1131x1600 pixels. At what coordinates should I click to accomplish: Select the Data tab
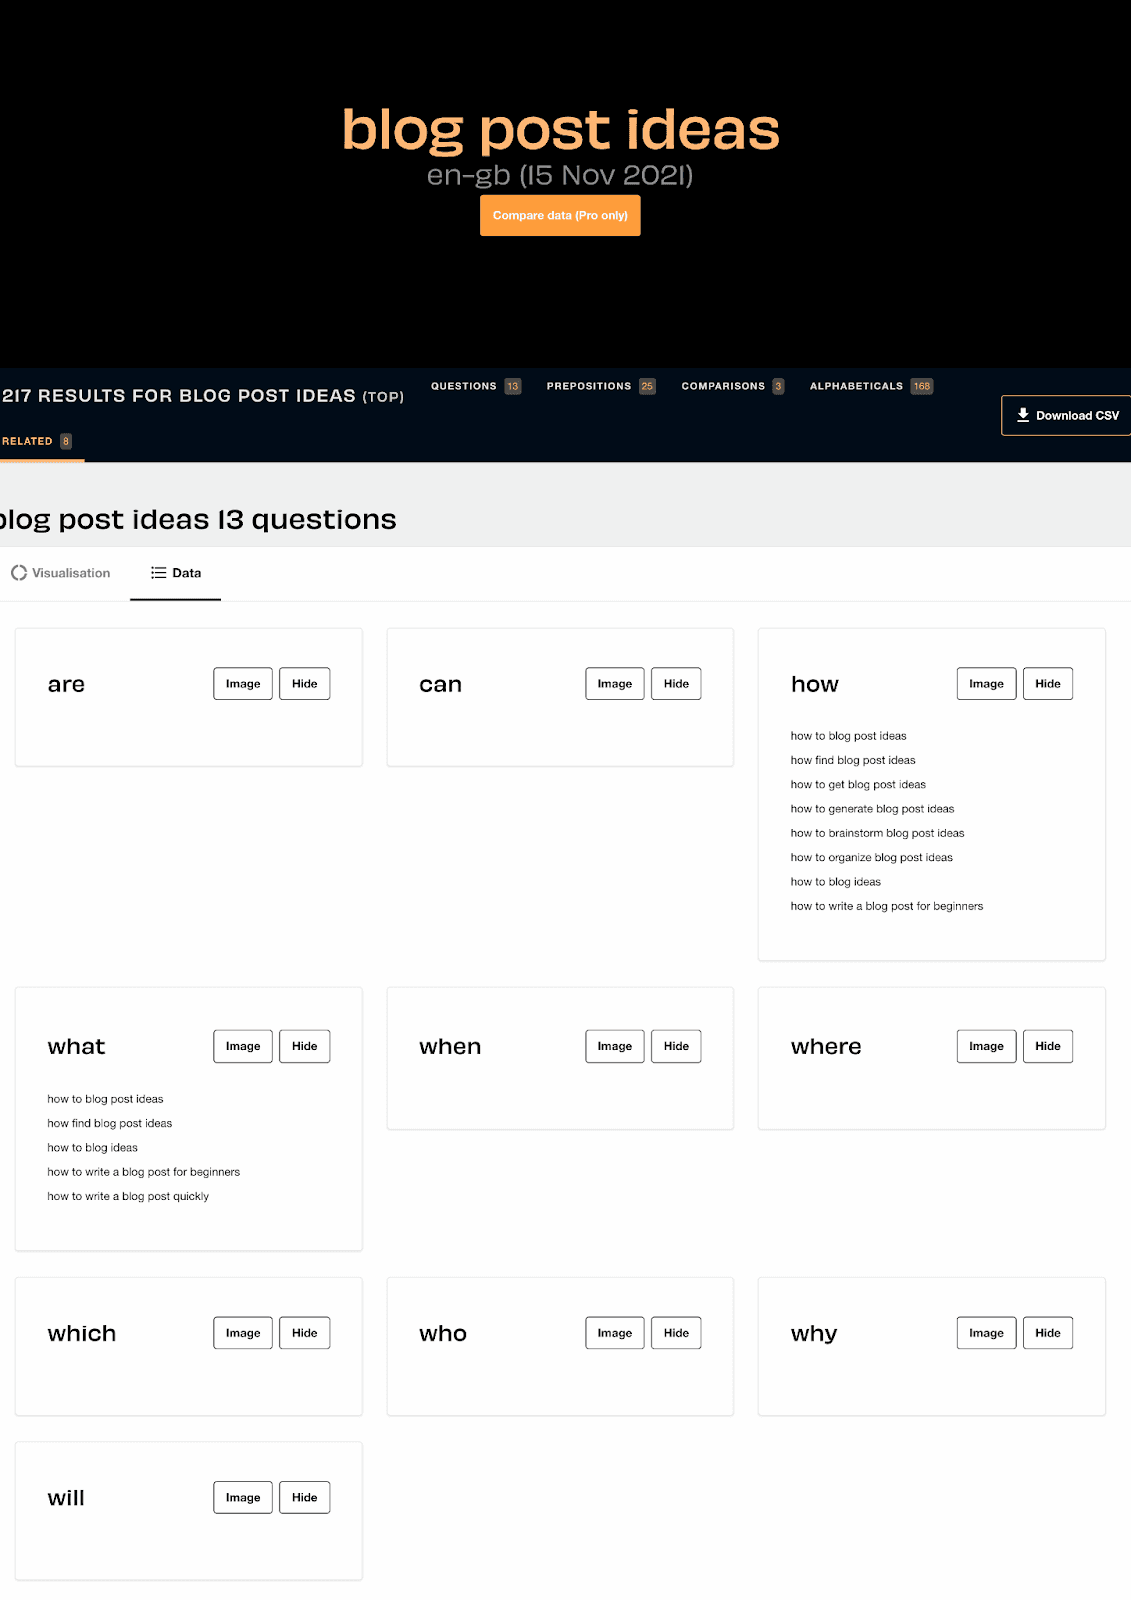pyautogui.click(x=176, y=573)
